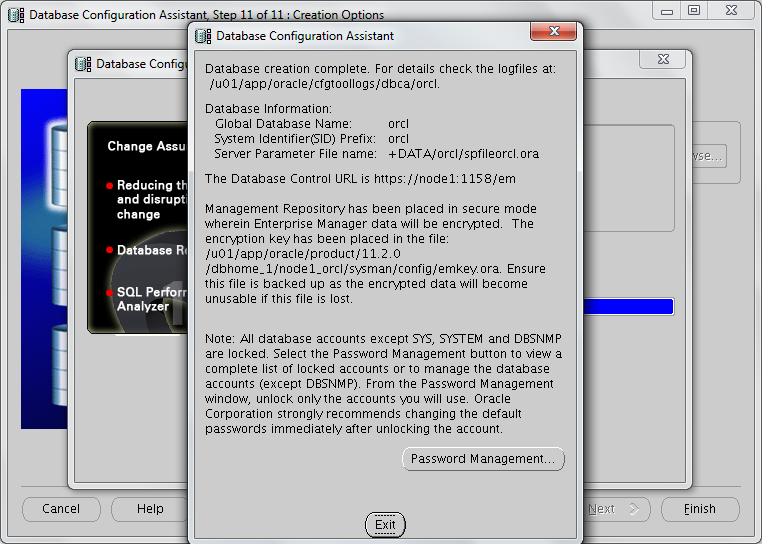
Task: Click the Database Control URL text
Action: click(x=360, y=179)
